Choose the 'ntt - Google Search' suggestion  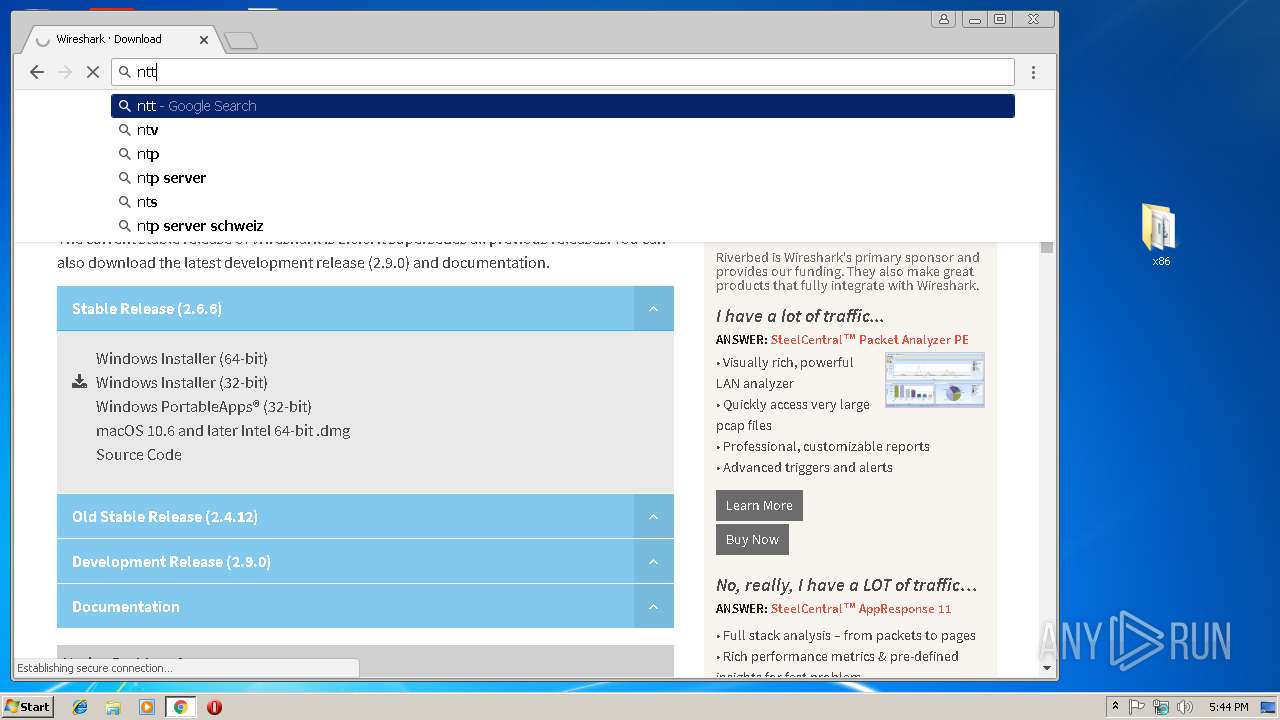[563, 106]
